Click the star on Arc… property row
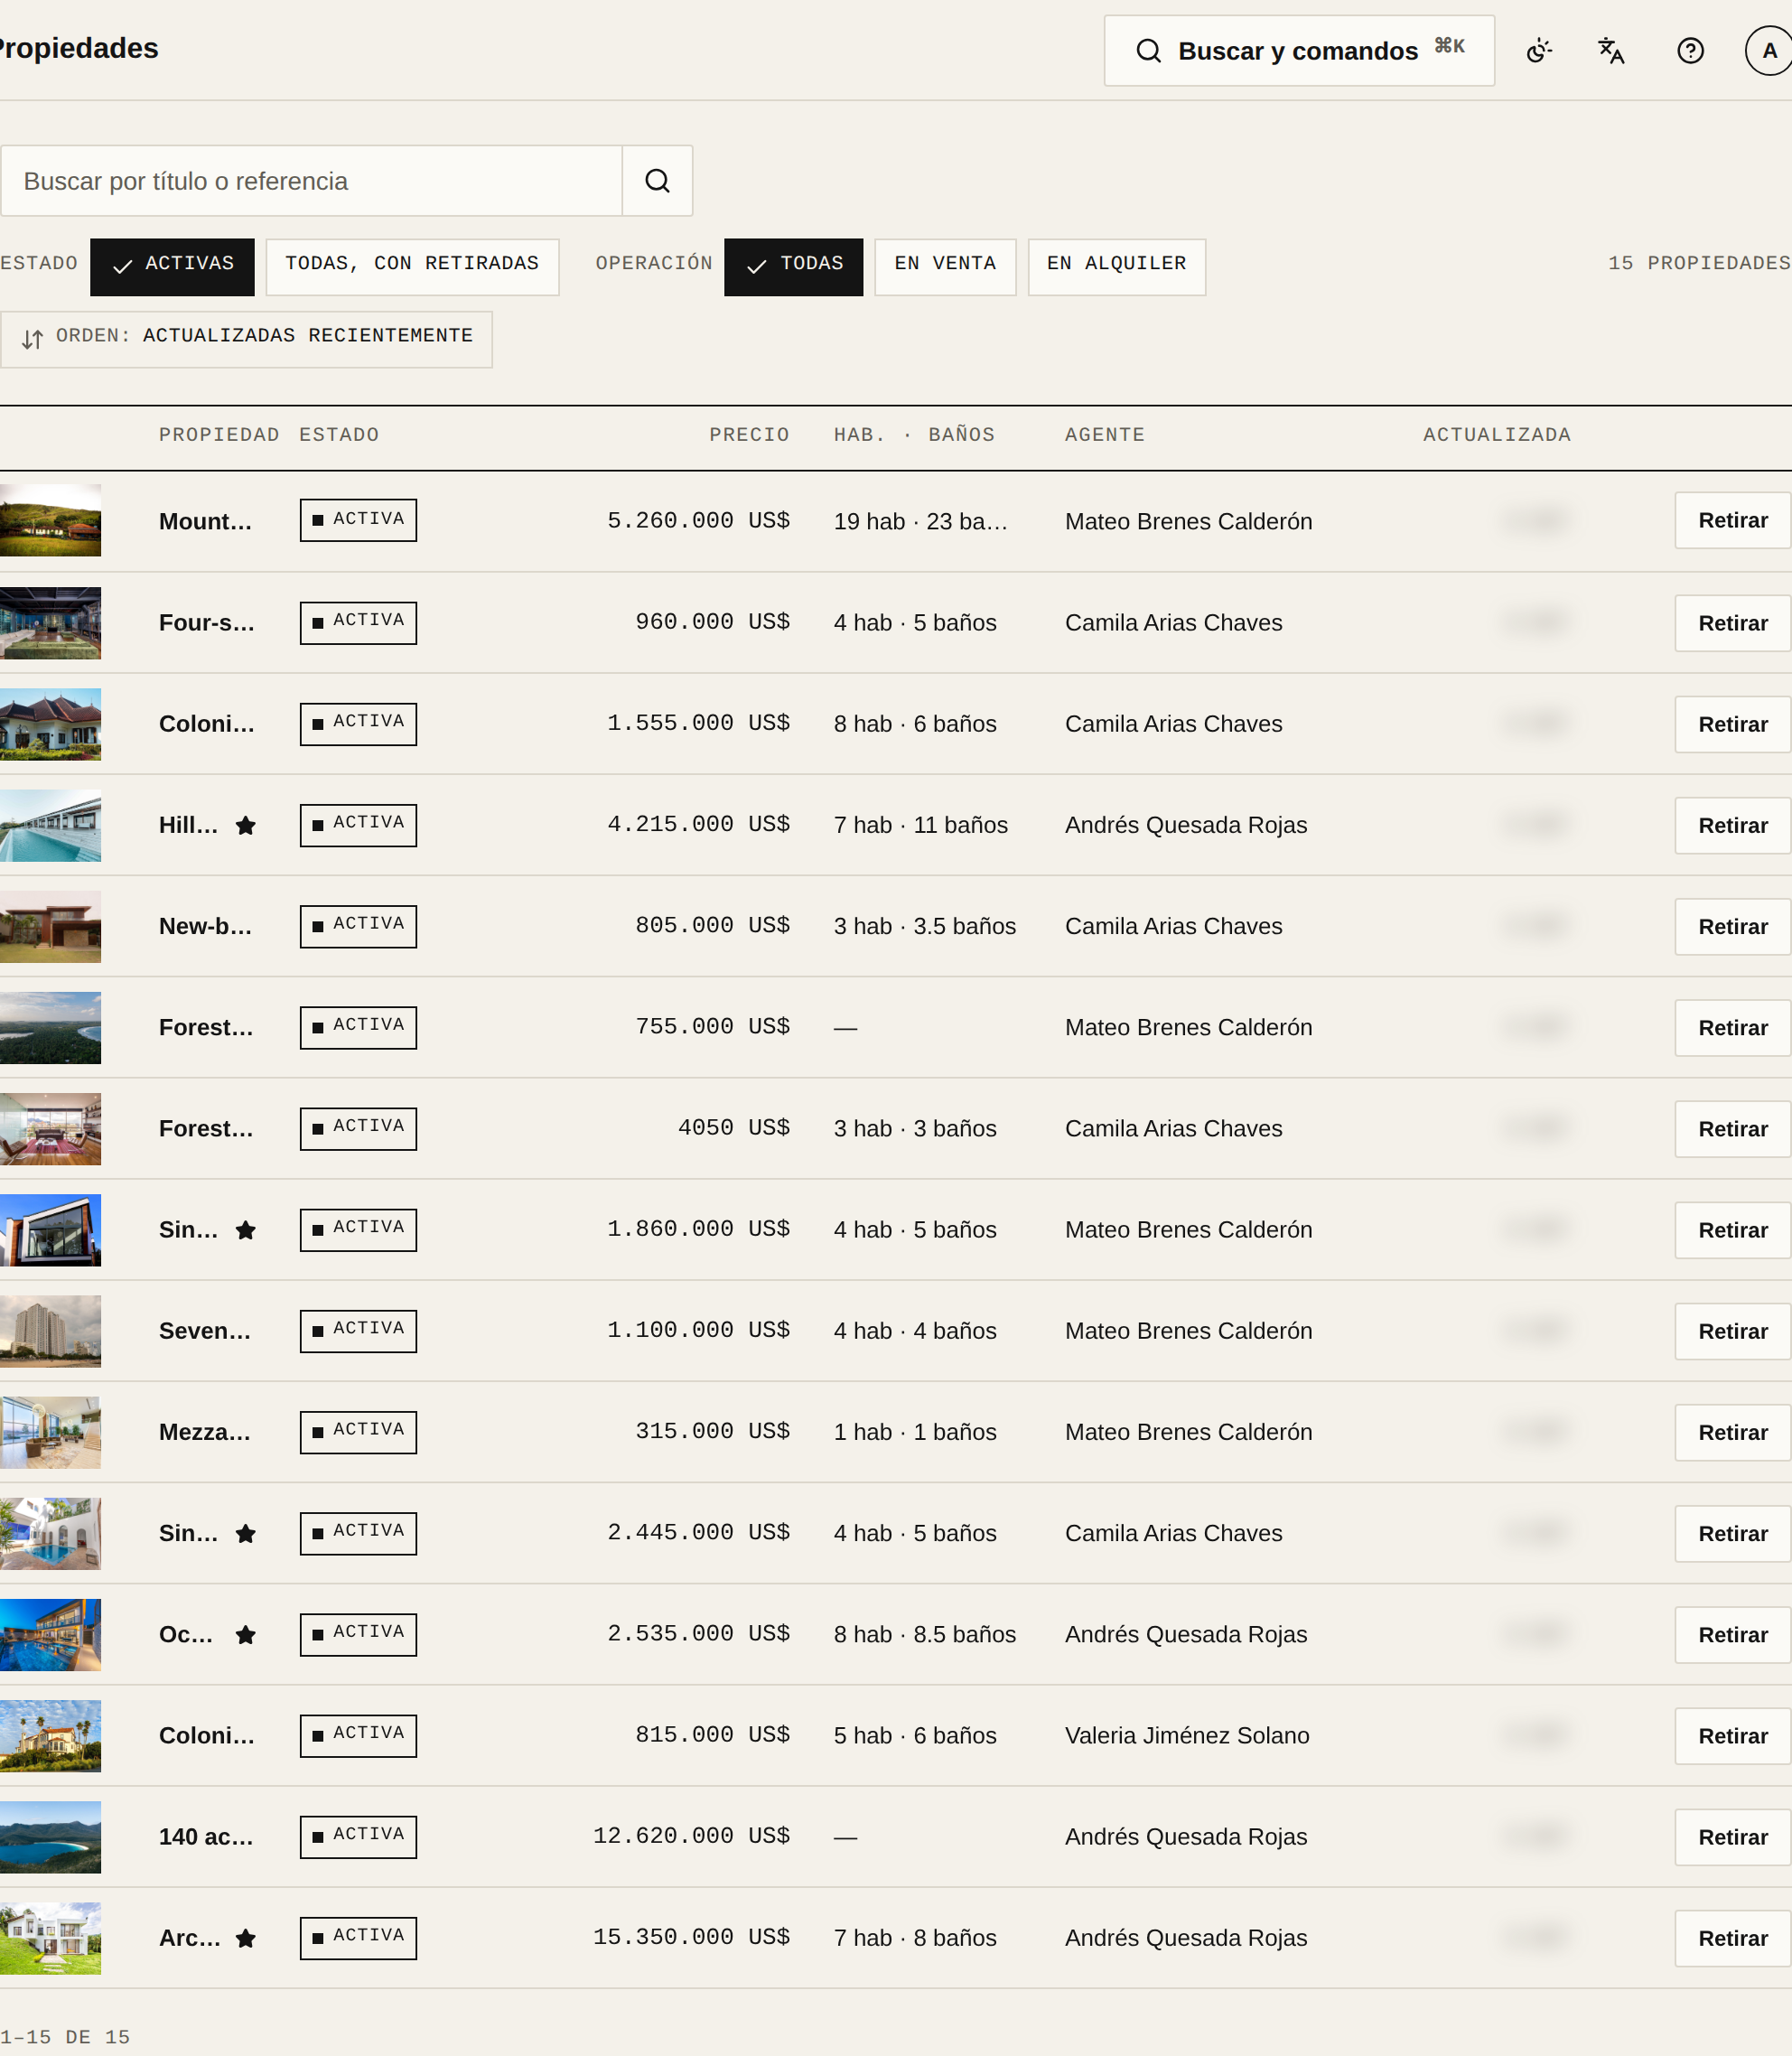The image size is (1792, 2056). pyautogui.click(x=245, y=1938)
